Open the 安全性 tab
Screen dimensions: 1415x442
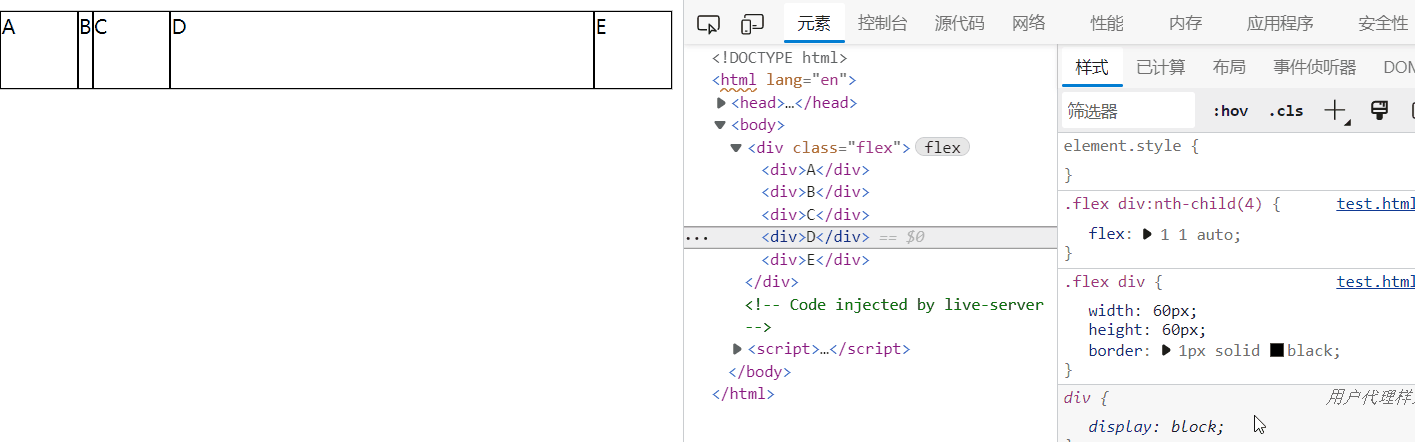coord(1383,23)
